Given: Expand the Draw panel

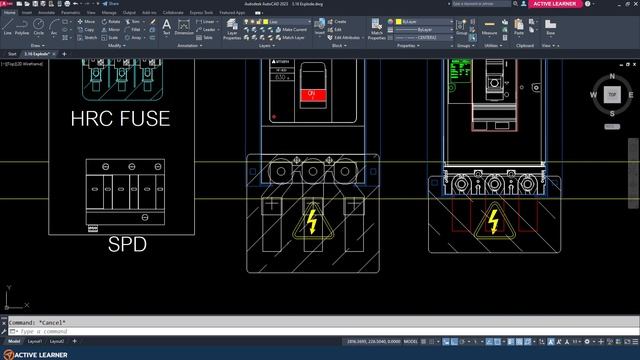Looking at the screenshot, I should click(38, 46).
